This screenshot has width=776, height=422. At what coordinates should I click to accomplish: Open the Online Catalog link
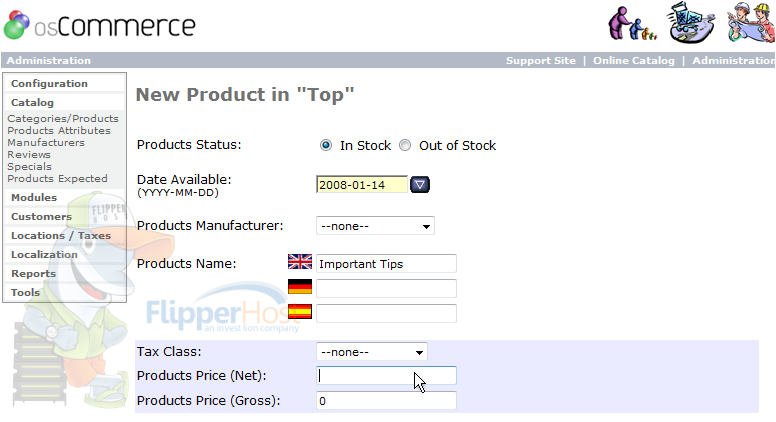(633, 60)
